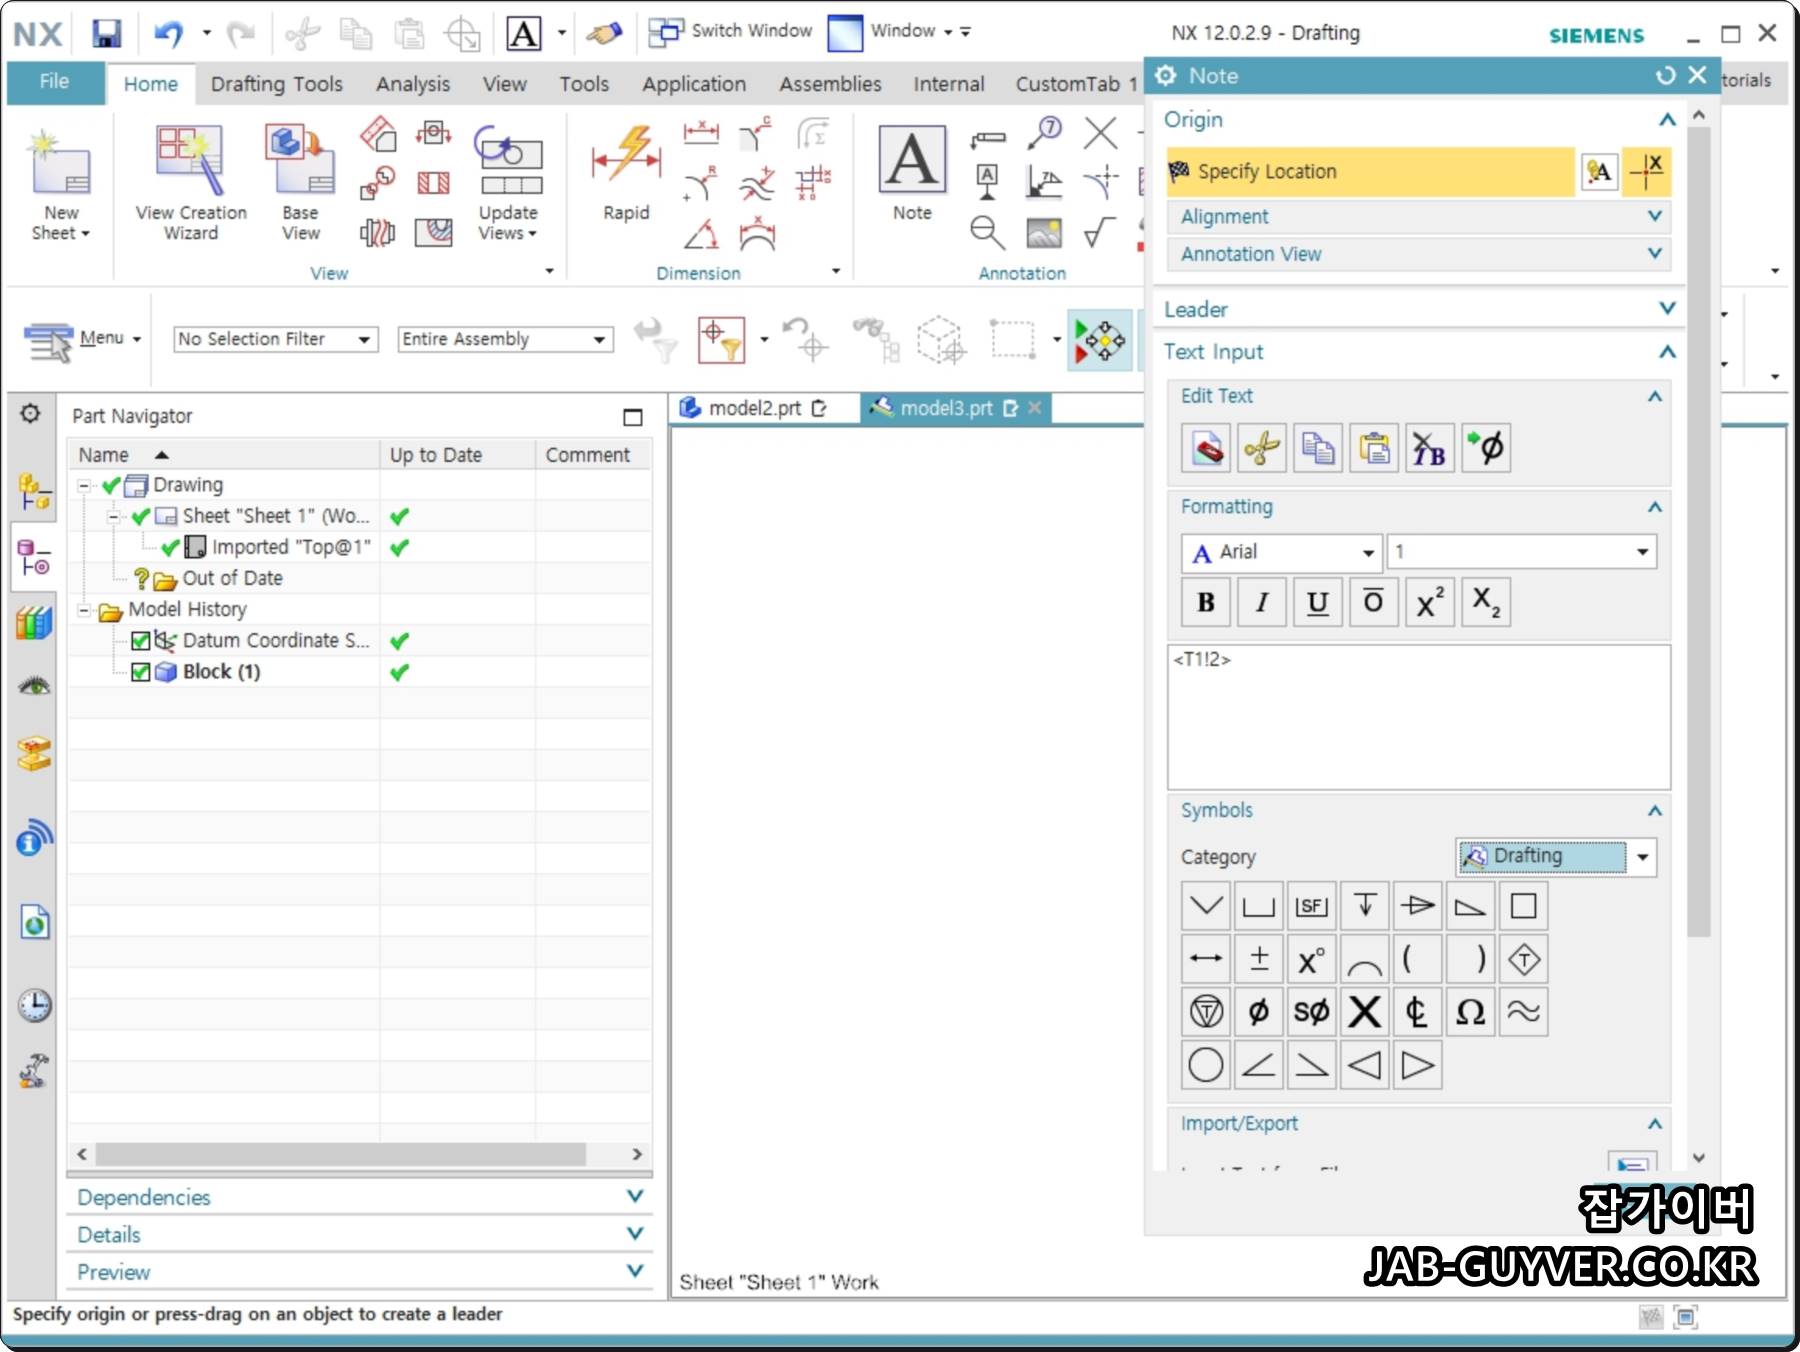This screenshot has width=1800, height=1352.
Task: Click the Cut scissors icon in Edit Text
Action: pos(1261,448)
